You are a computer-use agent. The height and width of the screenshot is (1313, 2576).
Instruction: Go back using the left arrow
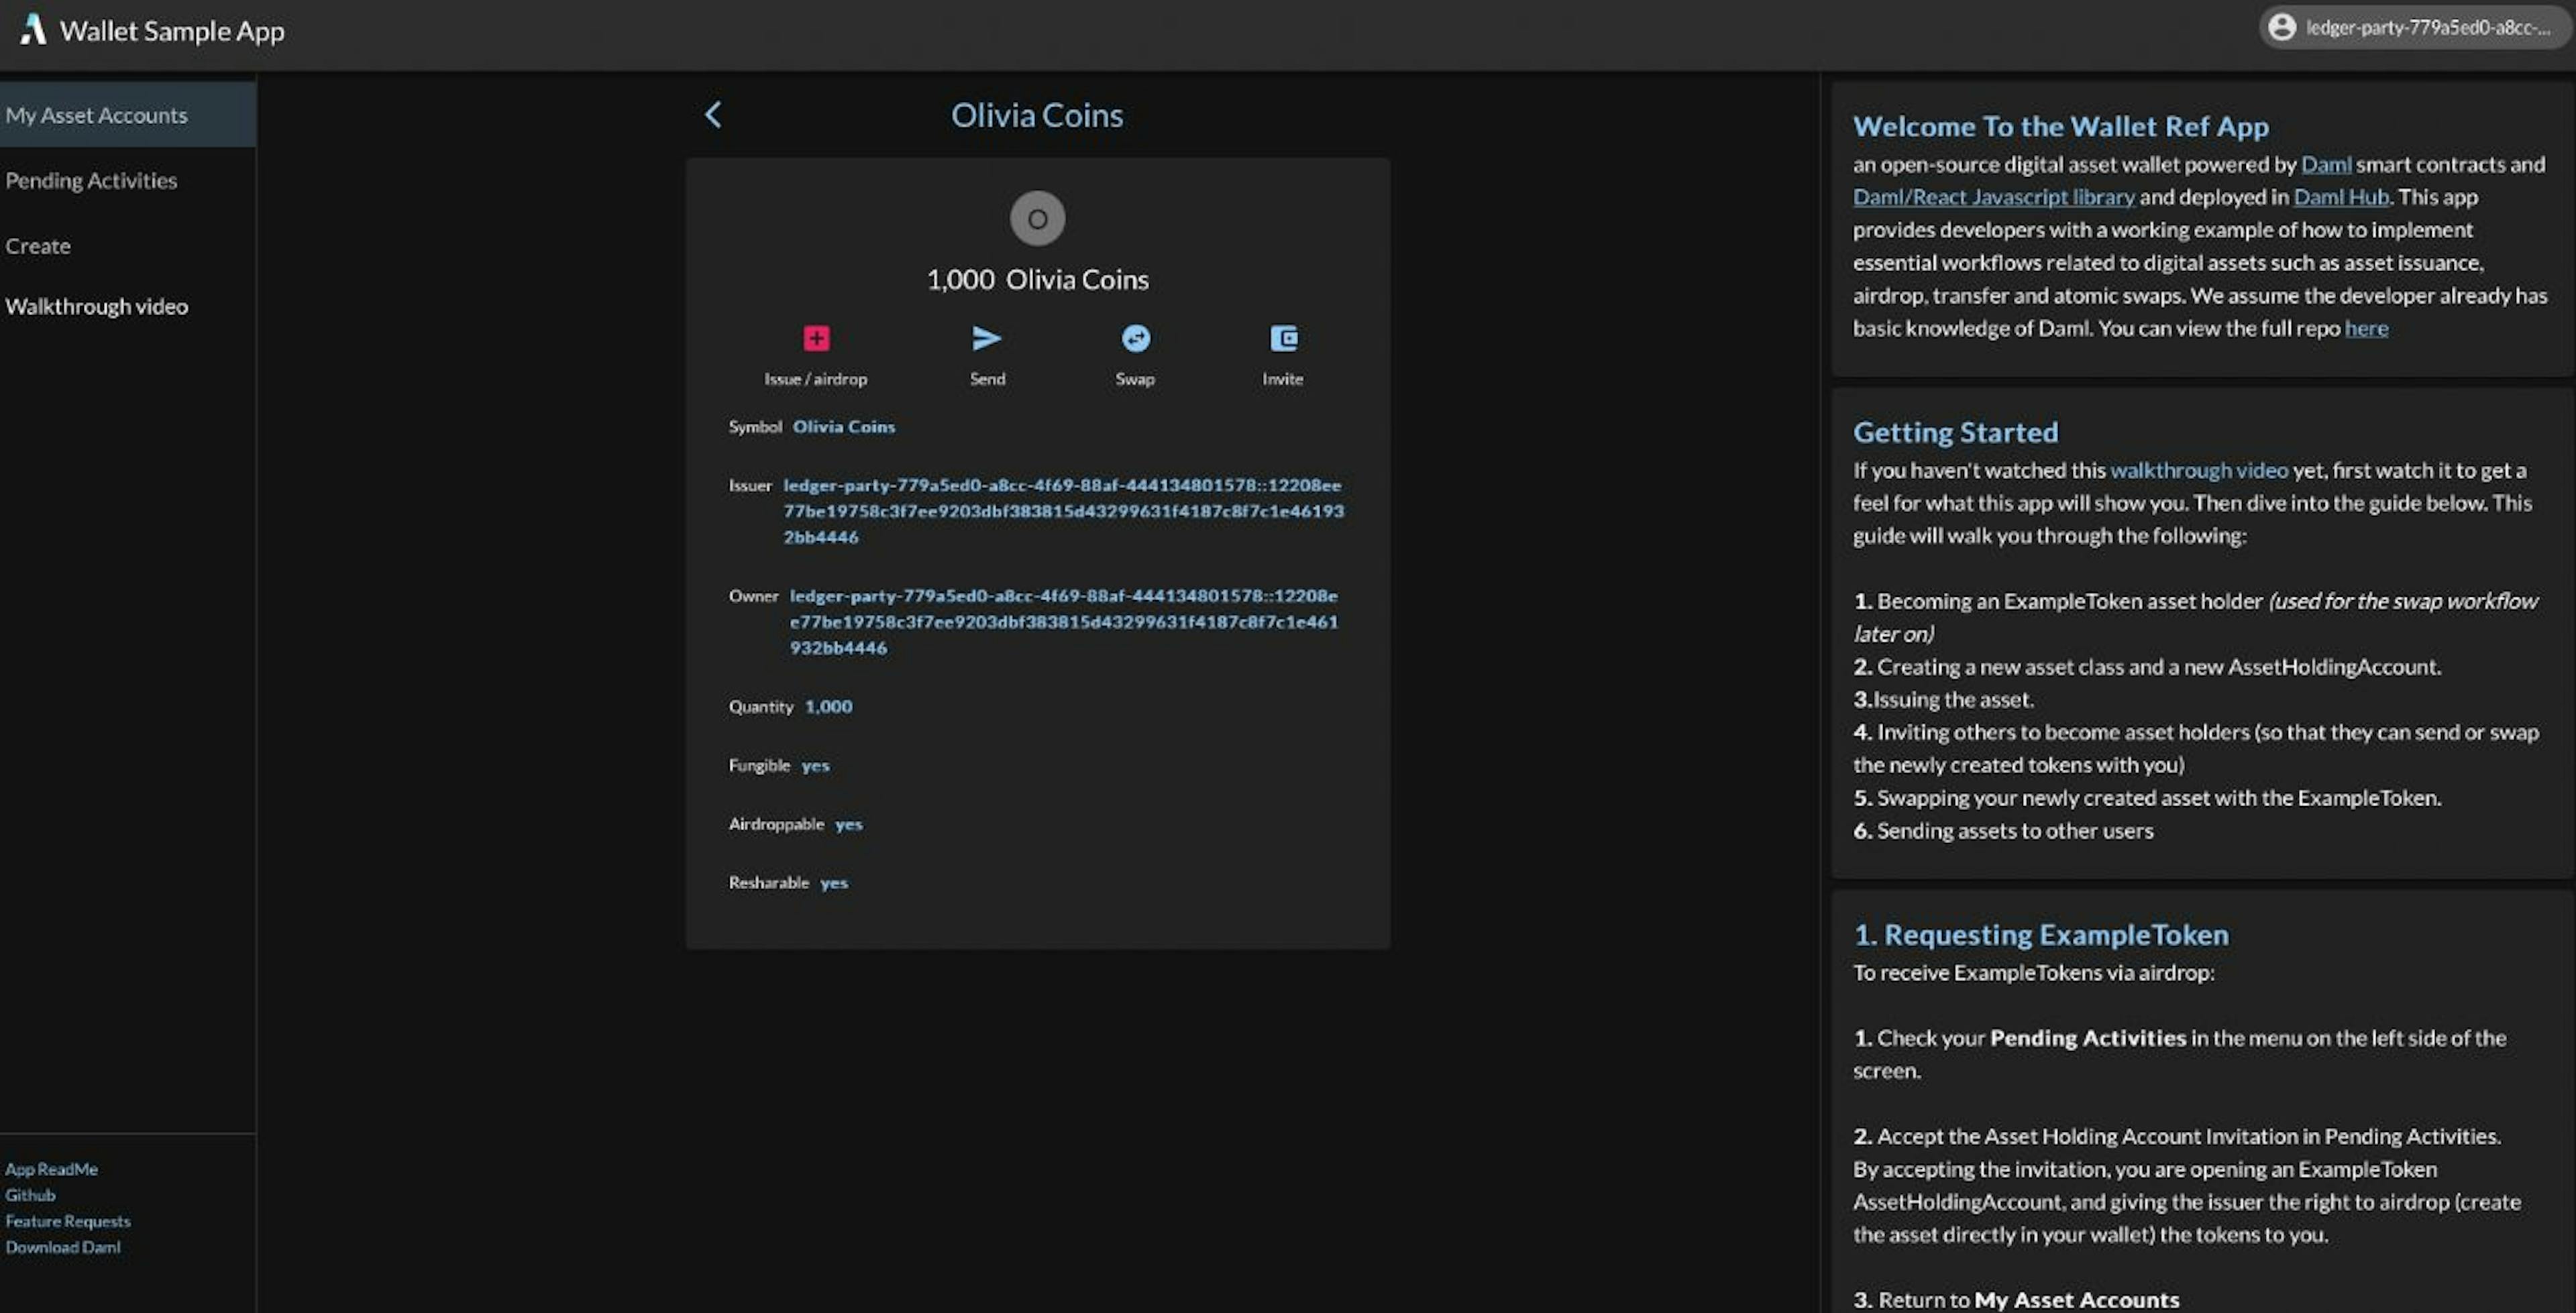coord(713,115)
